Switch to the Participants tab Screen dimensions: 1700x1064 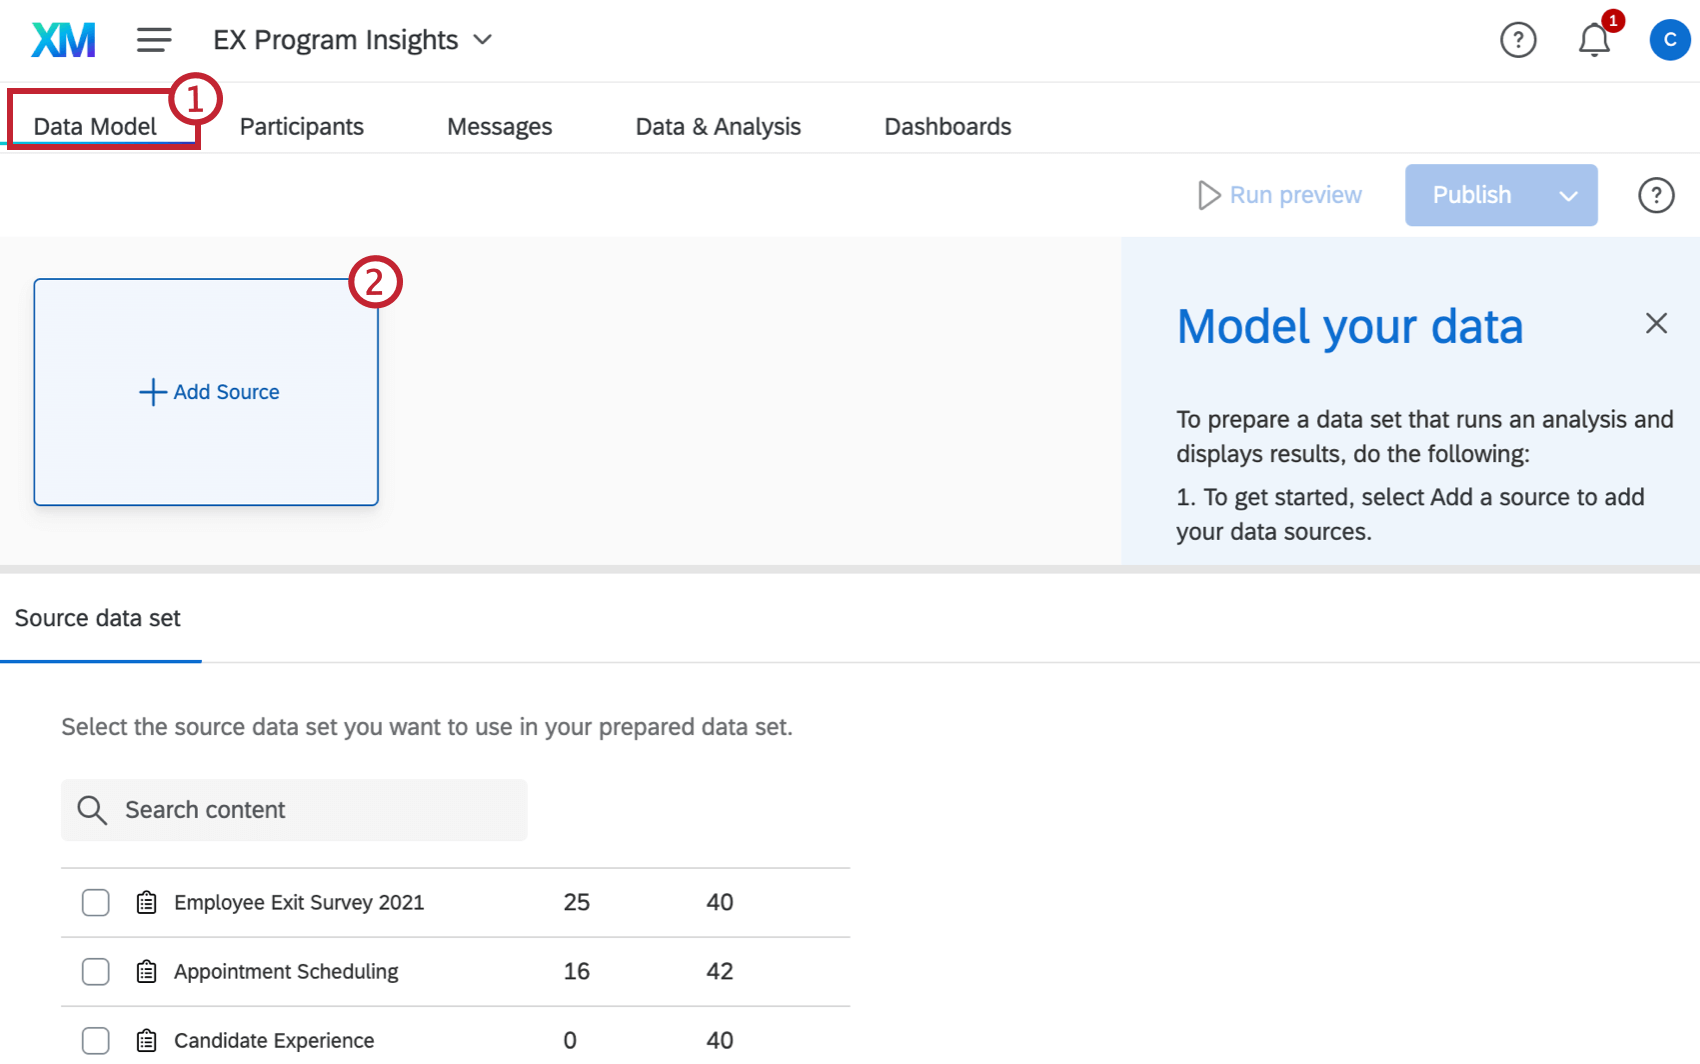pos(301,127)
